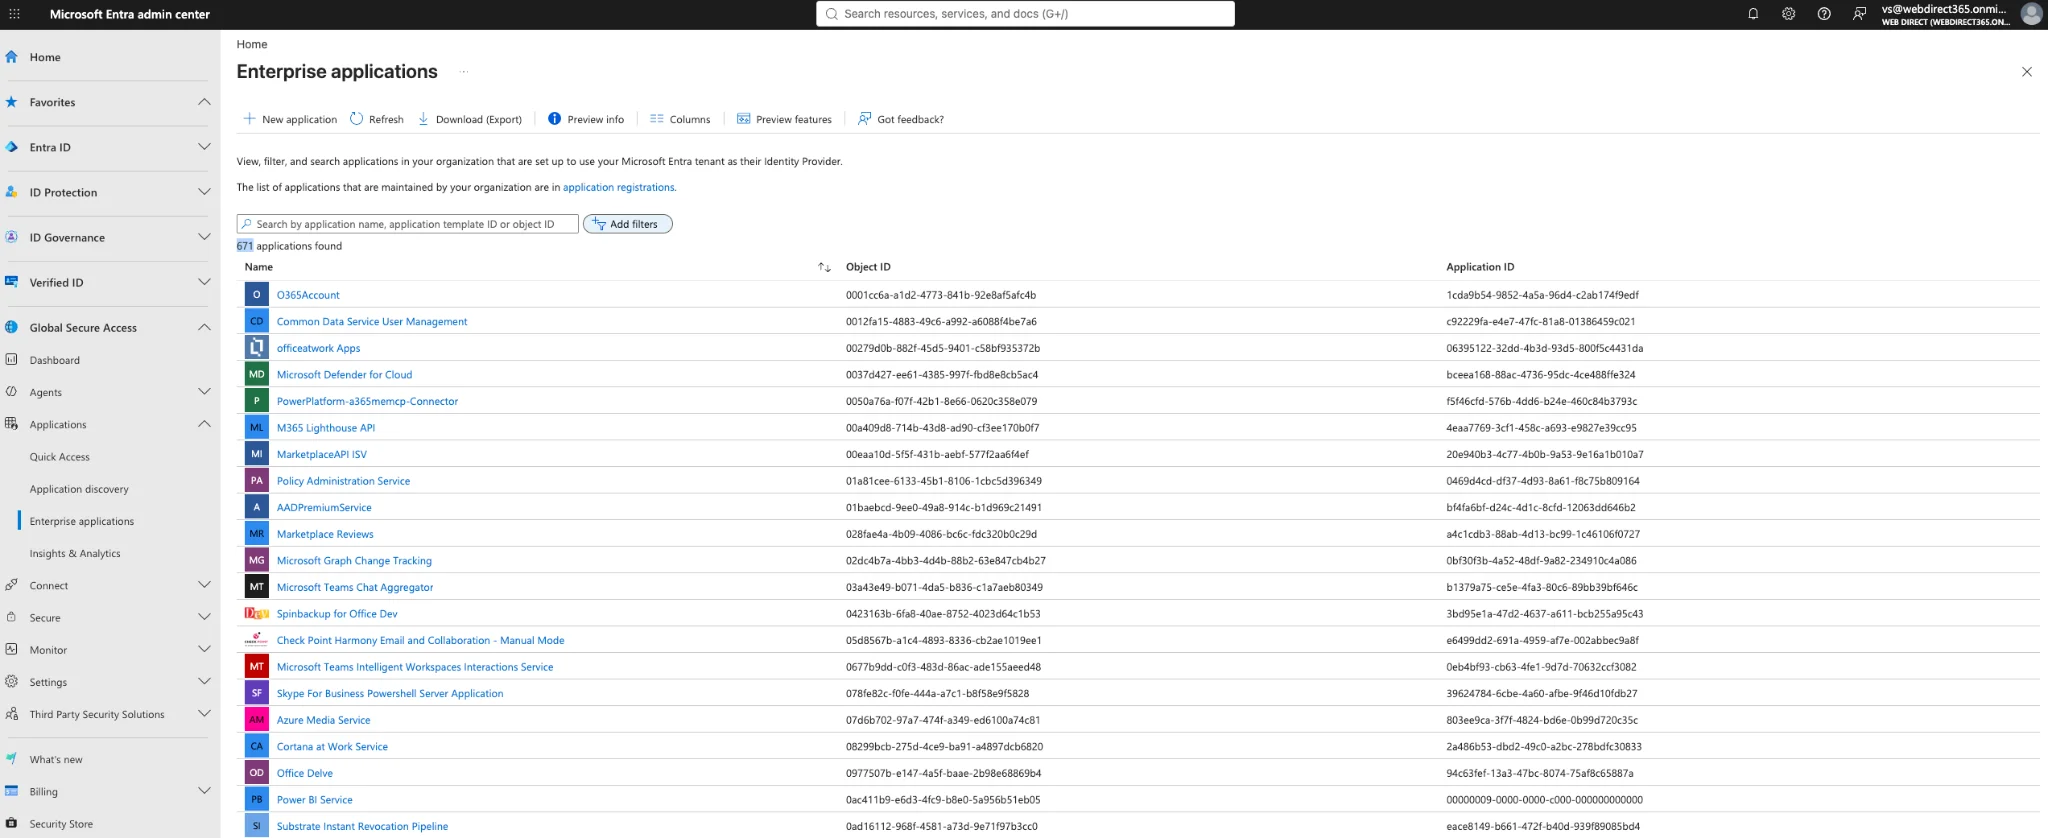Image resolution: width=2048 pixels, height=838 pixels.
Task: Collapse the Global Secure Access chevron
Action: (204, 327)
